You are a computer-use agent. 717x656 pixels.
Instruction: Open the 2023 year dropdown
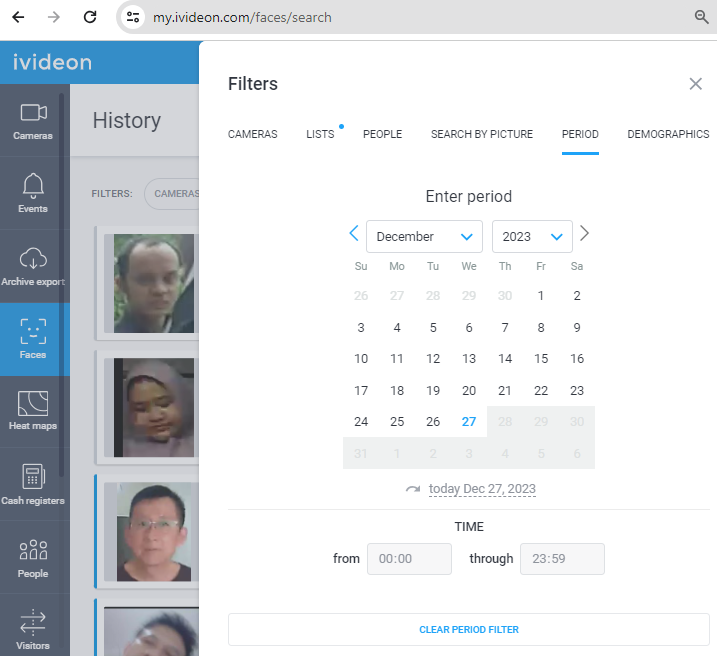click(x=532, y=236)
